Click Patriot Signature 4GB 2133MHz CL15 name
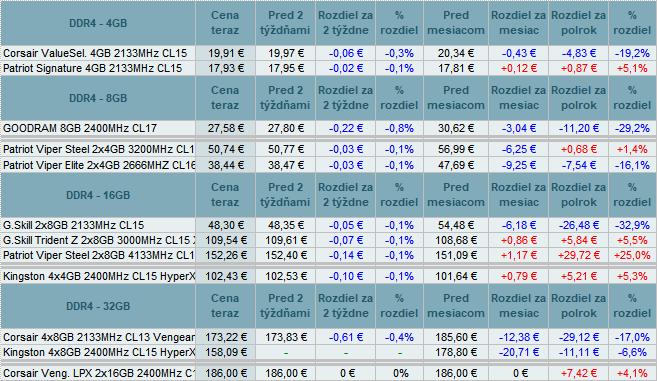This screenshot has width=657, height=381. click(x=93, y=68)
